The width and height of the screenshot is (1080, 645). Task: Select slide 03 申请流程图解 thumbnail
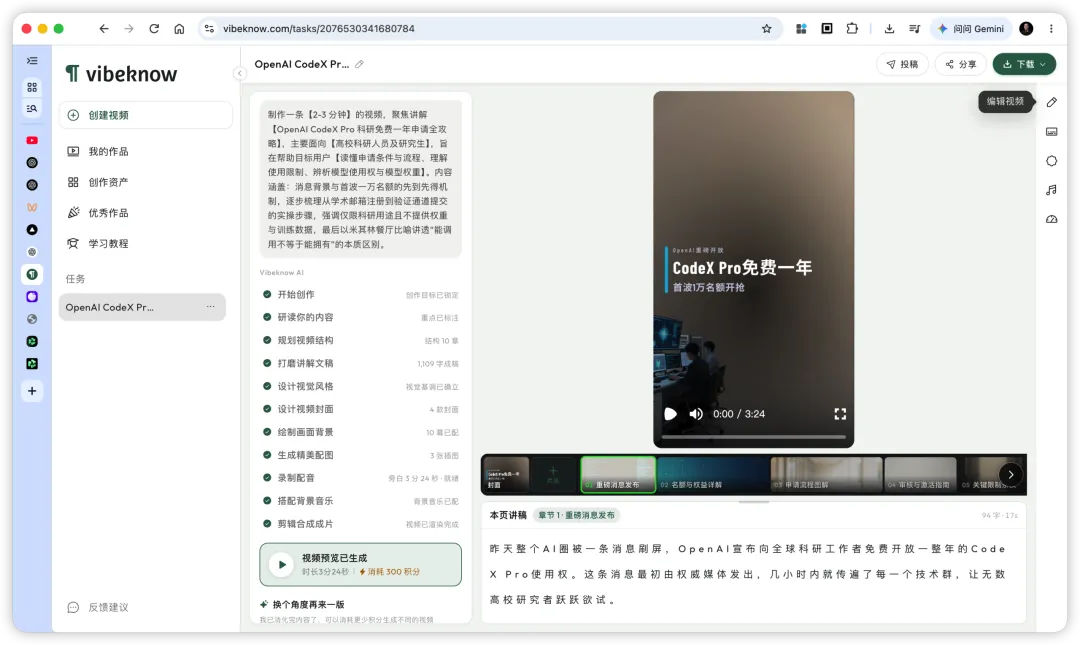pos(826,474)
